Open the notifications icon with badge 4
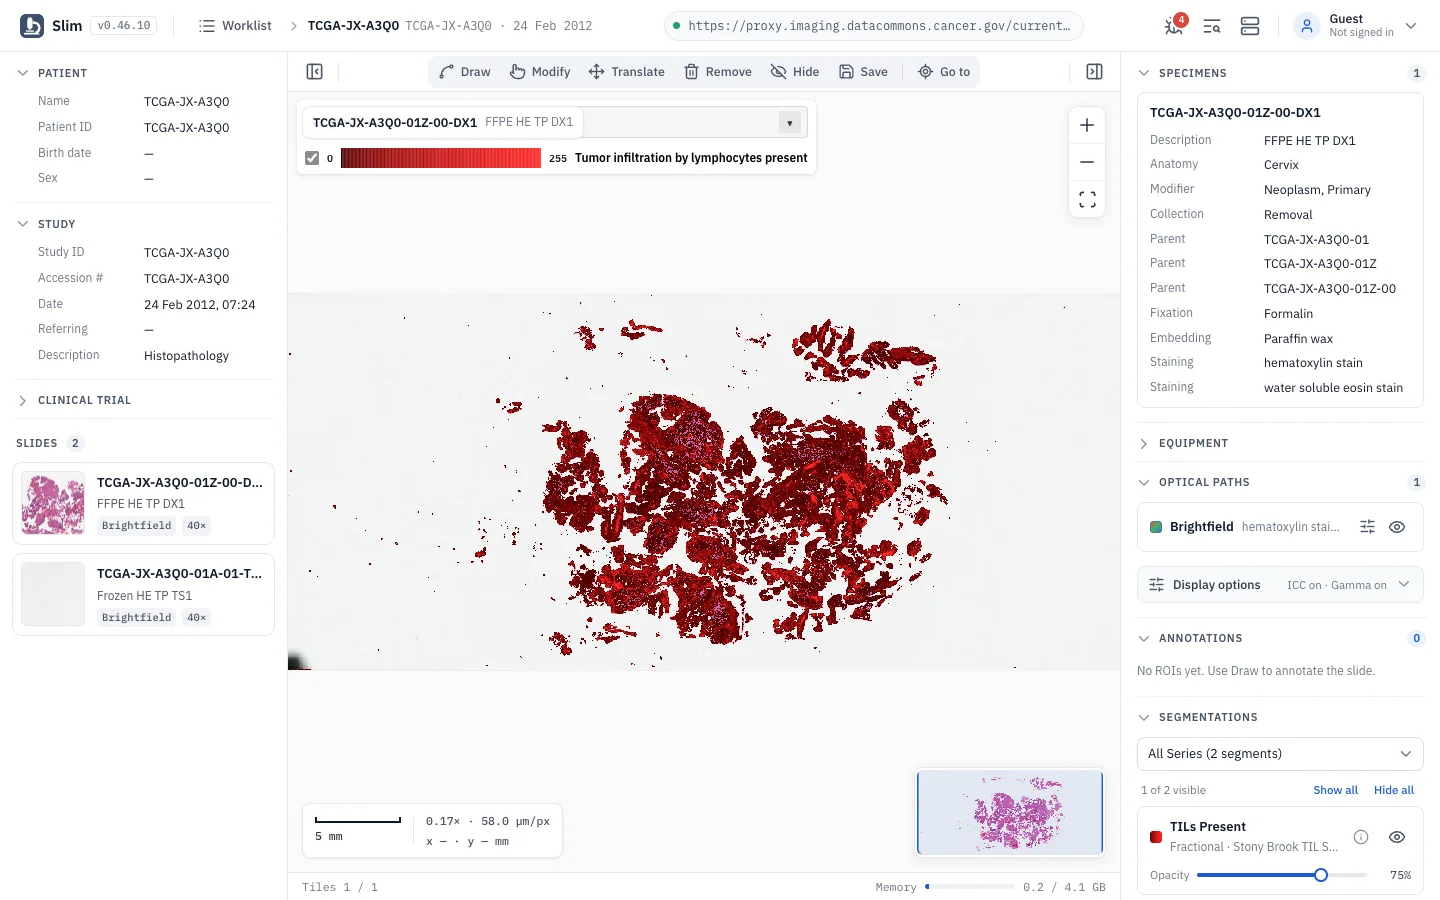This screenshot has width=1440, height=900. [1174, 26]
